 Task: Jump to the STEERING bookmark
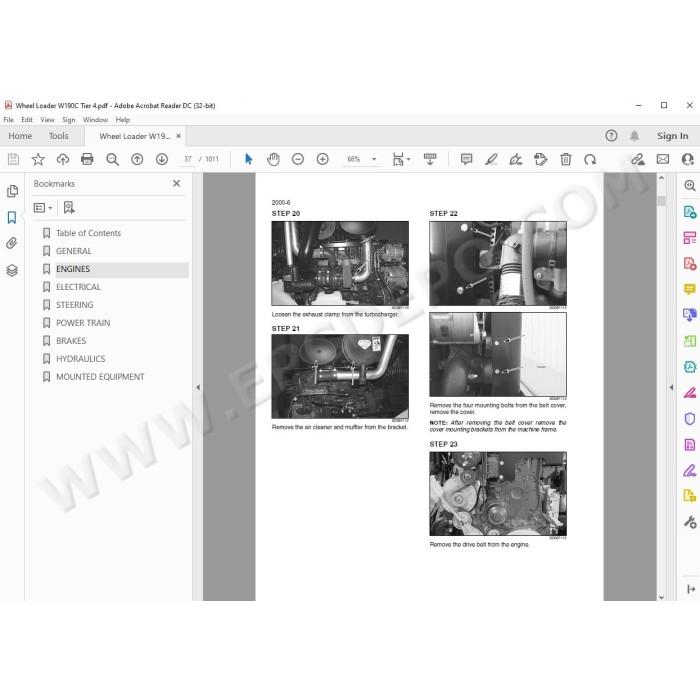click(x=75, y=304)
